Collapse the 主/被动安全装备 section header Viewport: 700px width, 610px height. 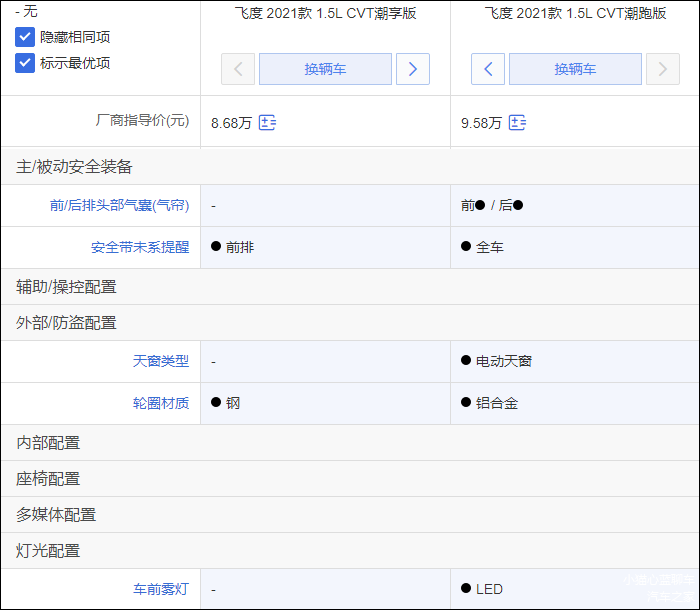(x=74, y=167)
